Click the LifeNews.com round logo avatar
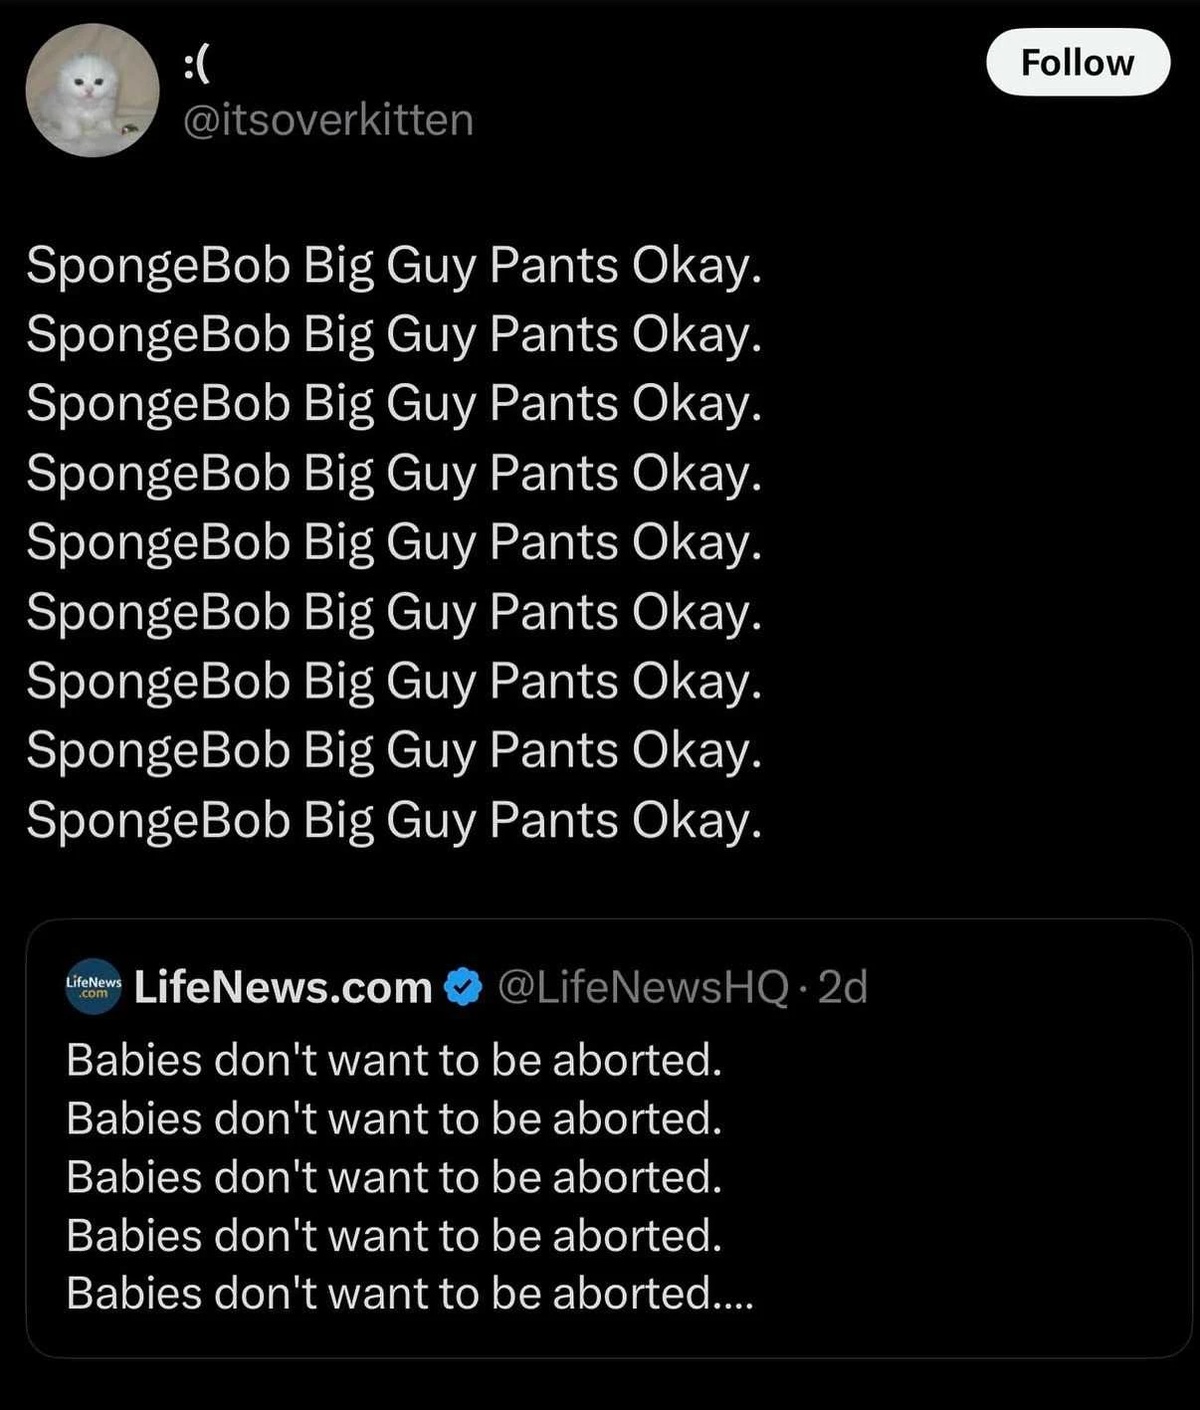1200x1410 pixels. pos(93,987)
